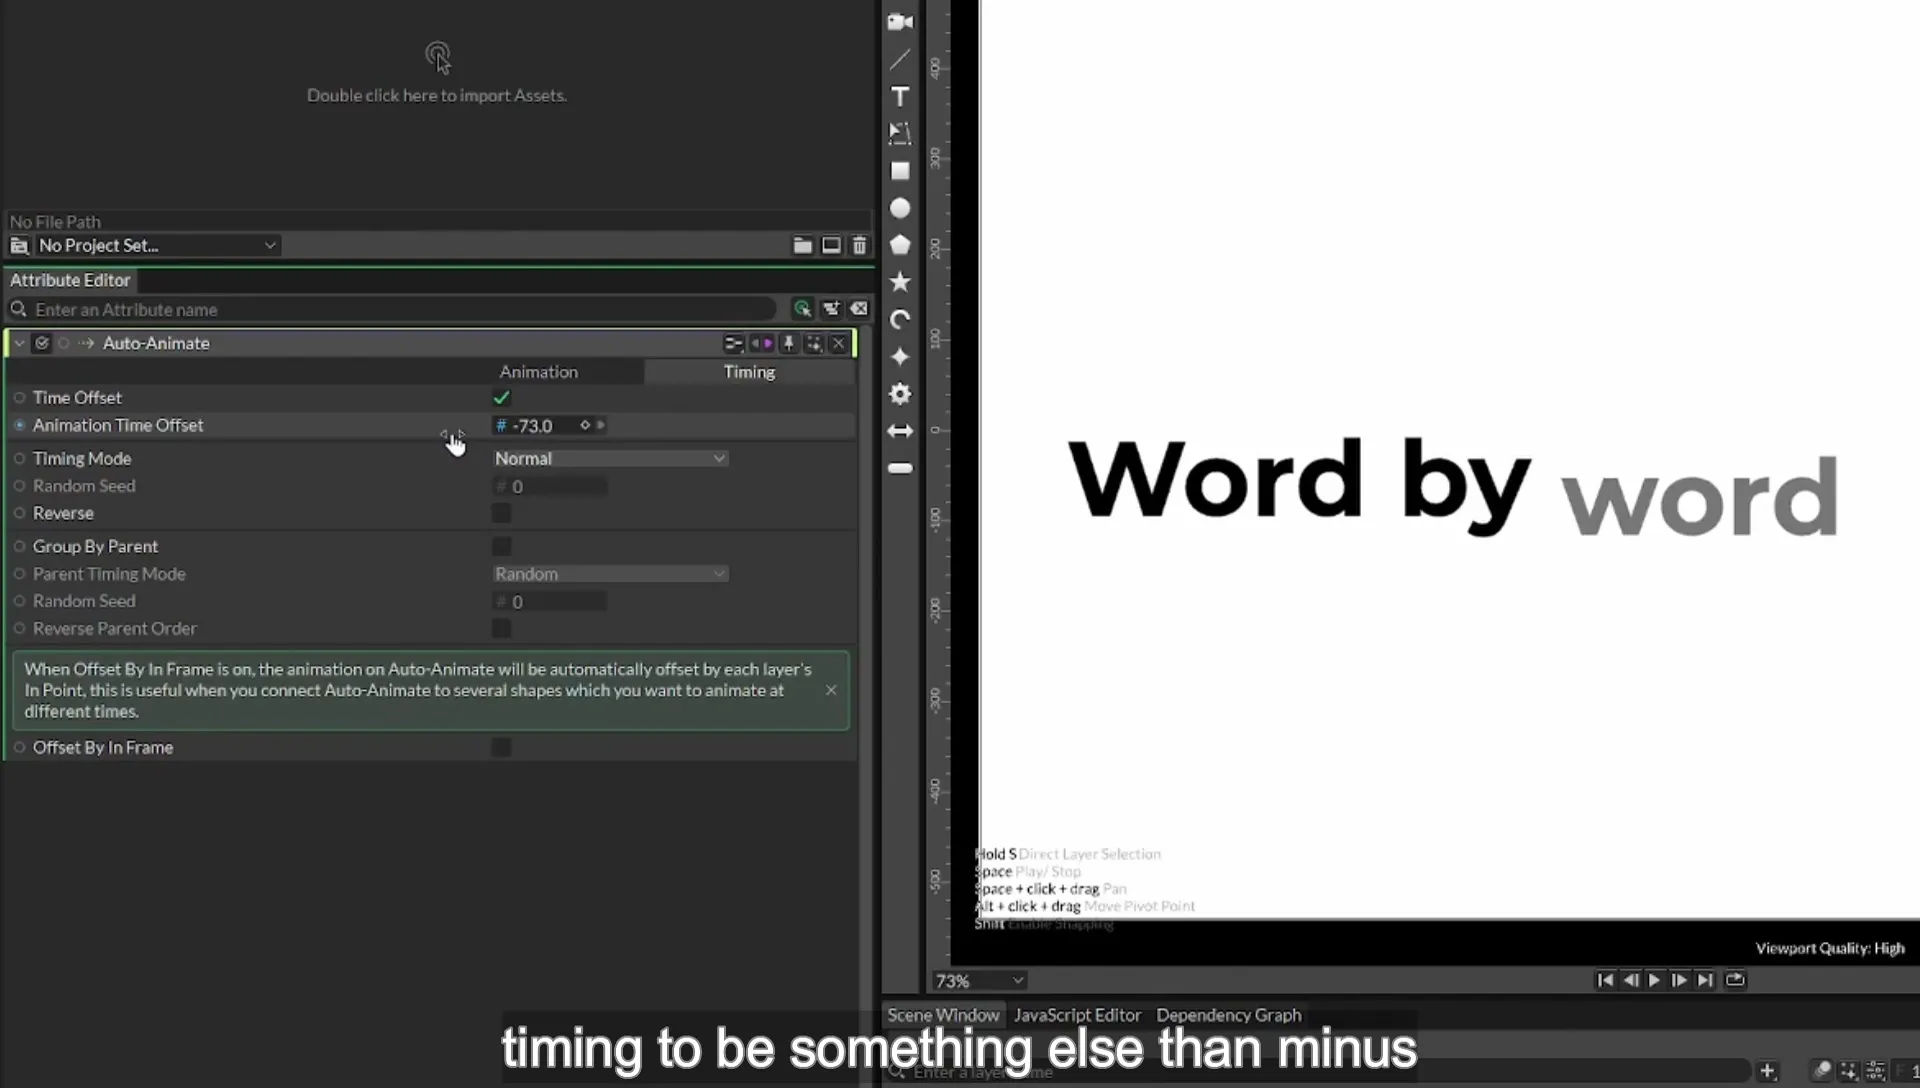Select the Ellipse shape tool
The height and width of the screenshot is (1088, 1920).
pyautogui.click(x=900, y=208)
